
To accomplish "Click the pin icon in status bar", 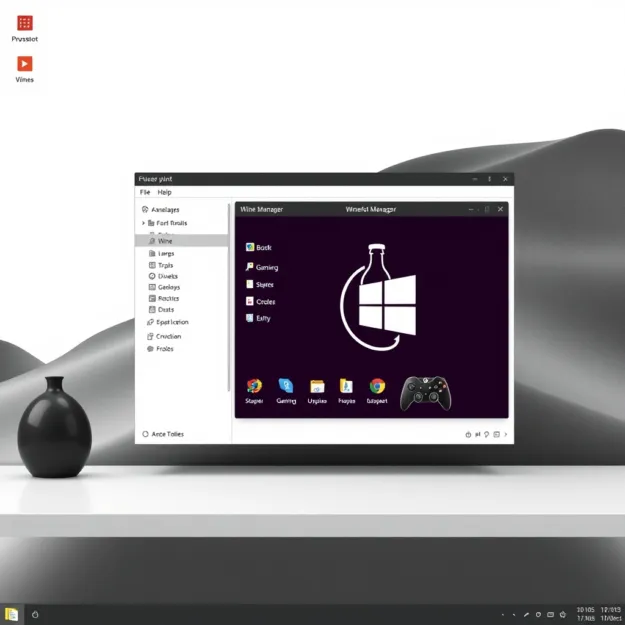I will pos(487,434).
